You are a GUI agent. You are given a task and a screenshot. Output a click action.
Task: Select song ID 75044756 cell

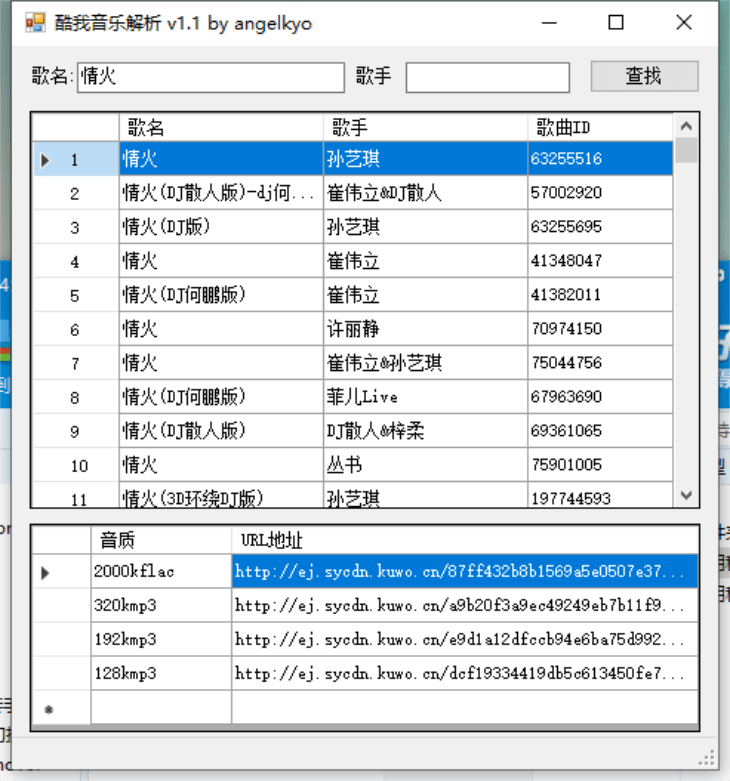(x=600, y=363)
